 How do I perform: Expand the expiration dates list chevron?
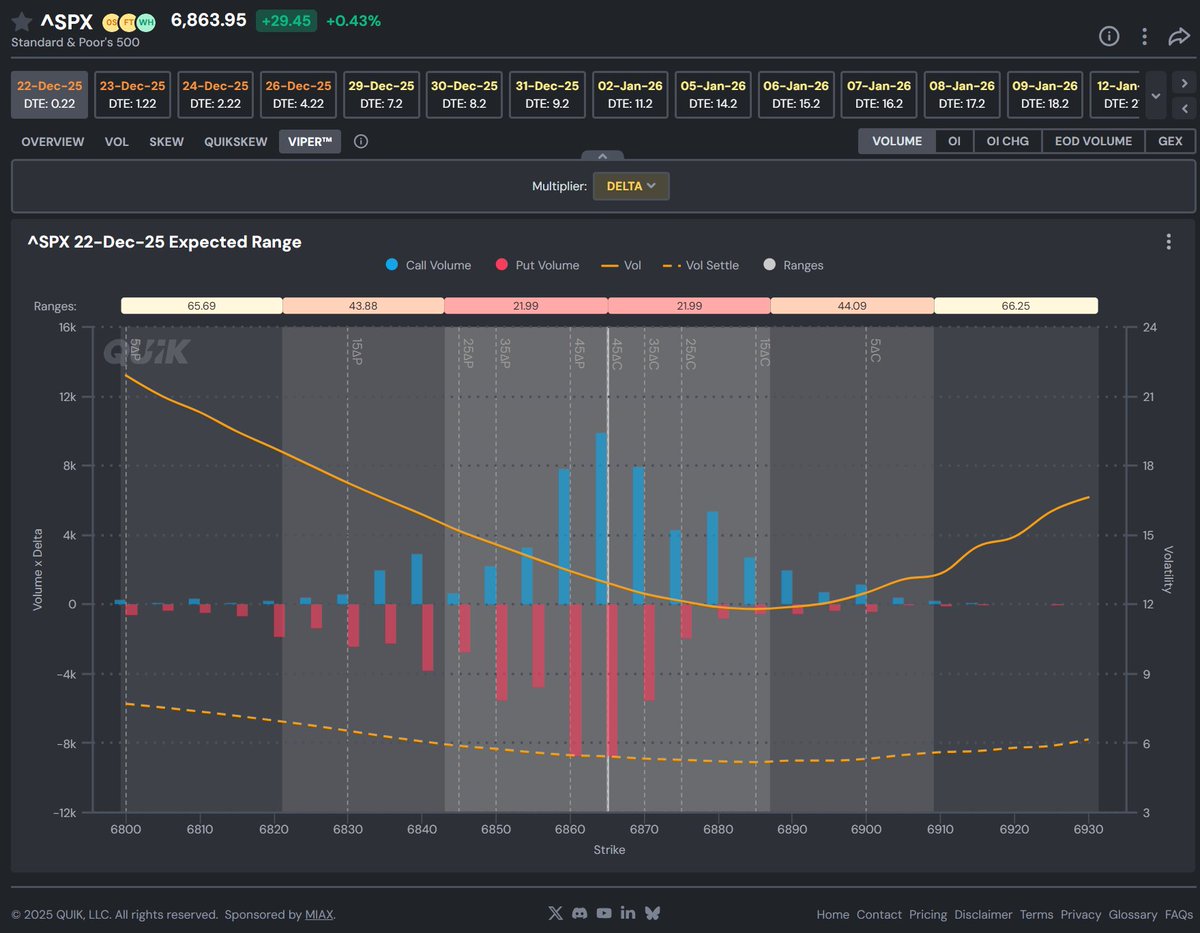coord(1155,96)
